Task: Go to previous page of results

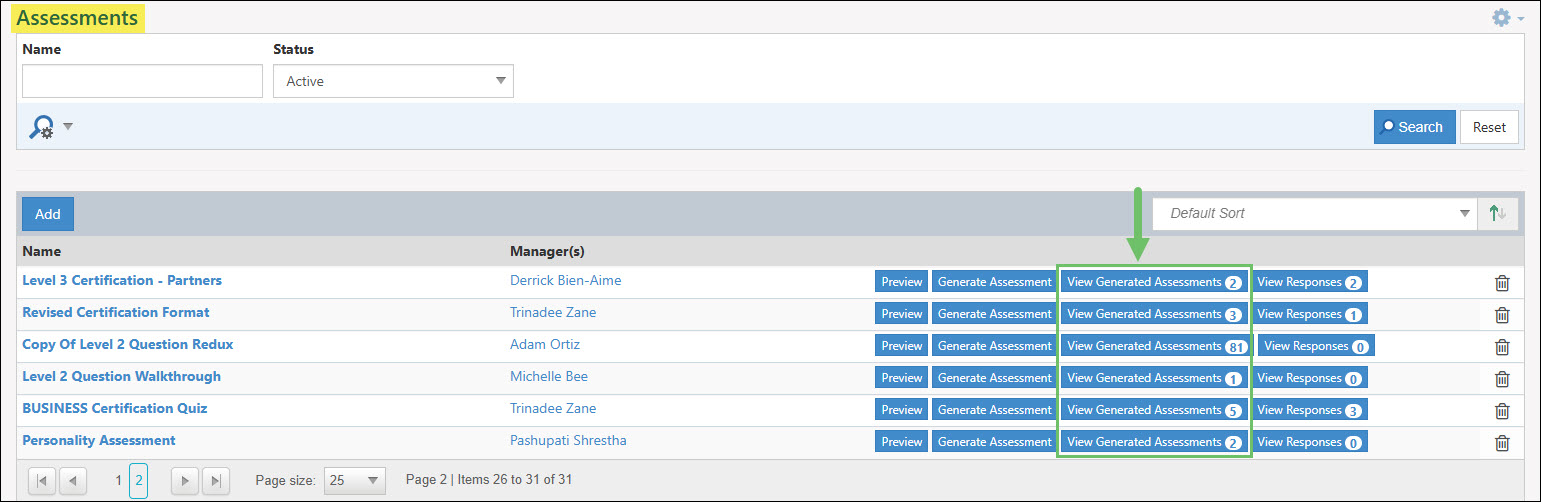Action: click(73, 481)
